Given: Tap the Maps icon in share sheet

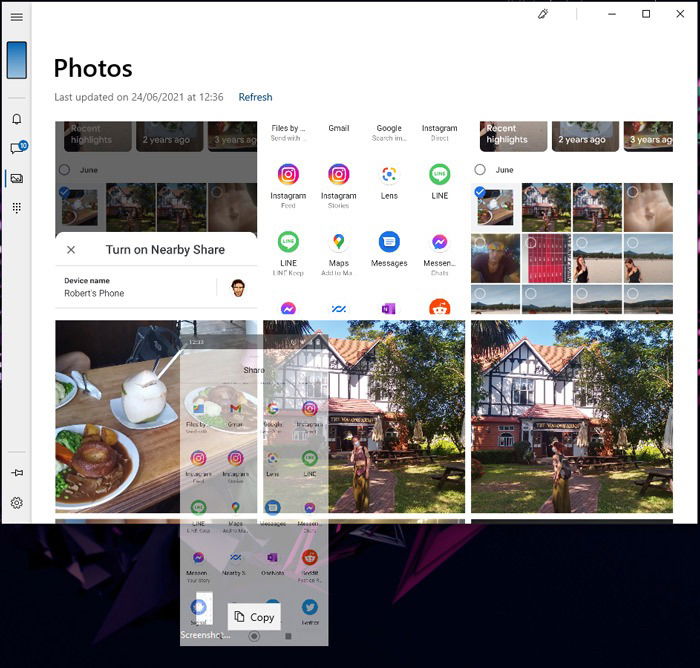Looking at the screenshot, I should (338, 242).
